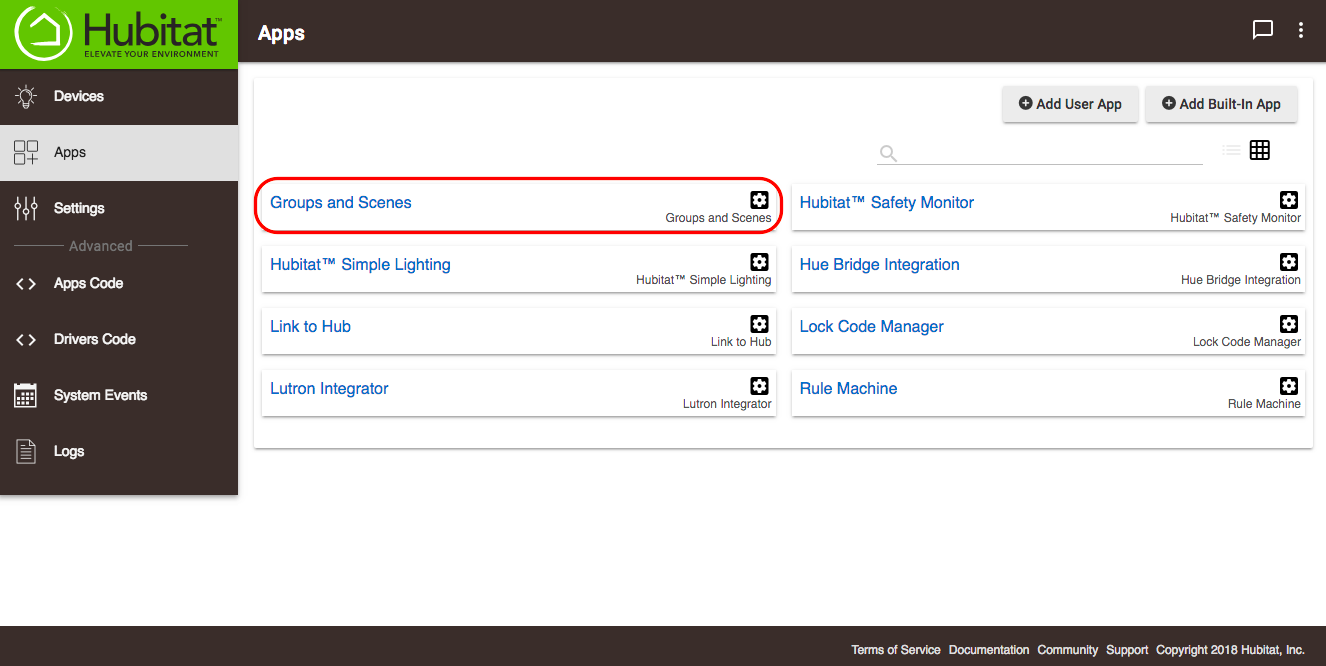Image resolution: width=1326 pixels, height=666 pixels.
Task: Click the Hubitat logo
Action: pos(118,34)
